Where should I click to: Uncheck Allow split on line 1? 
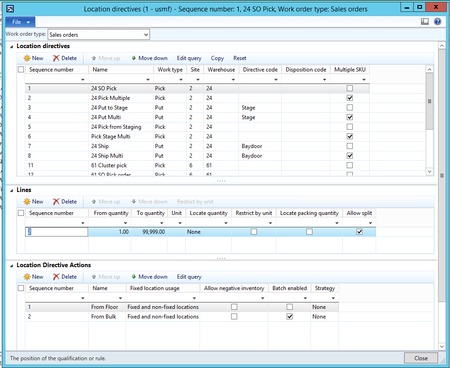pos(359,232)
